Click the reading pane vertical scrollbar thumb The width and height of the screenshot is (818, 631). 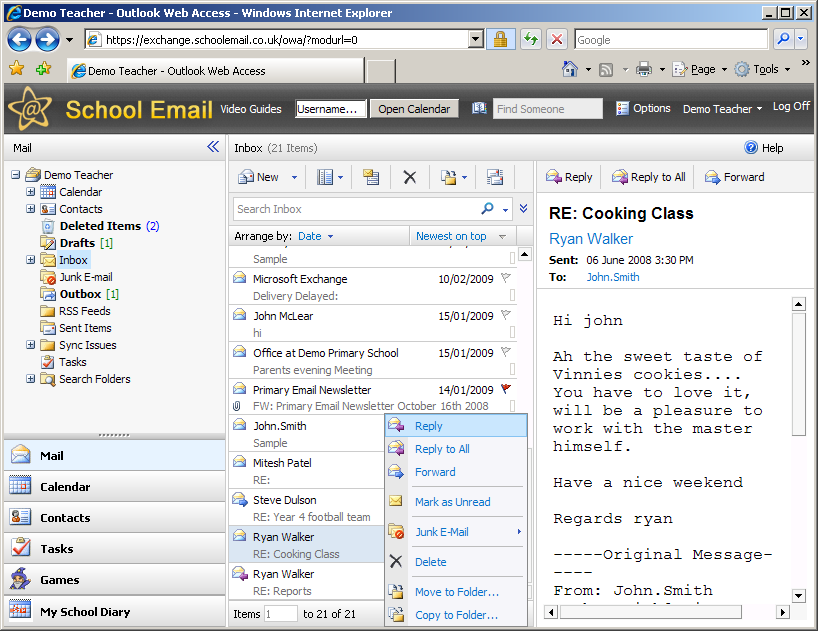tap(799, 373)
